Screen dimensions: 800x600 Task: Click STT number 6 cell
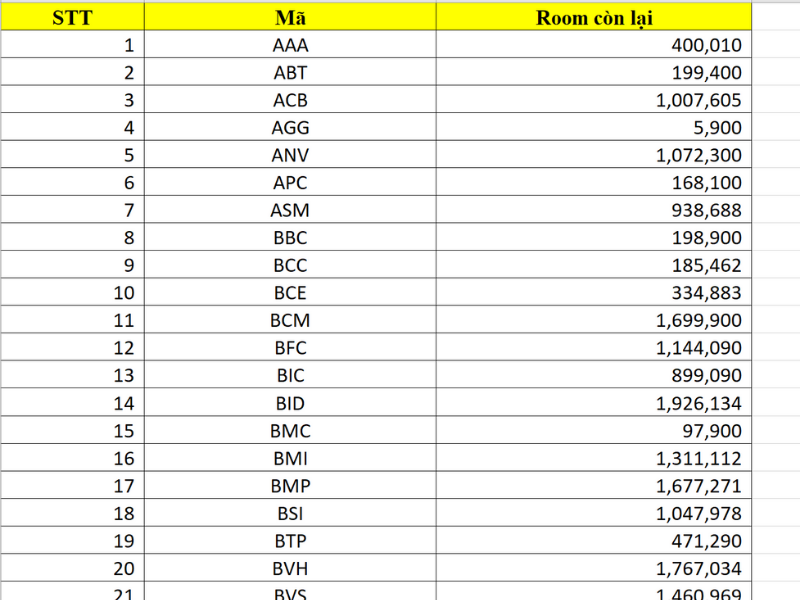coord(72,183)
